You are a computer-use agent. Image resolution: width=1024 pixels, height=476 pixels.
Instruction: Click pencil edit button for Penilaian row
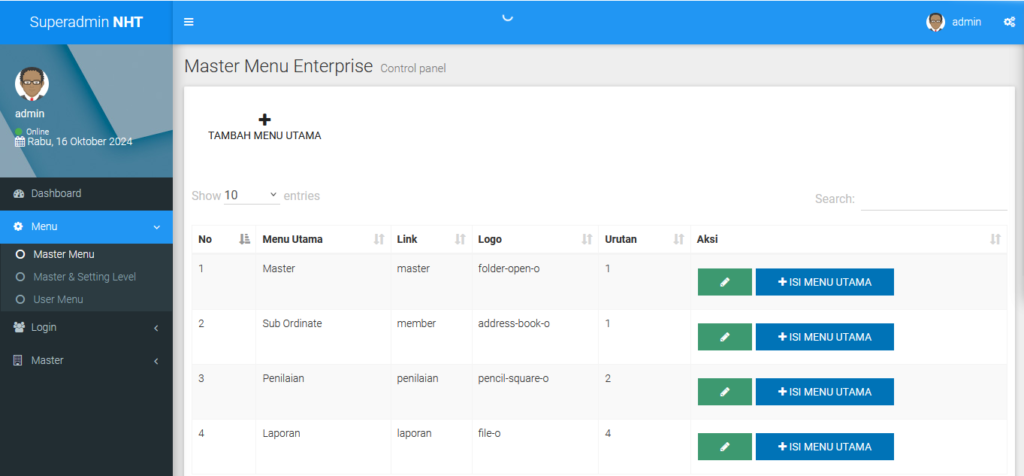click(724, 392)
